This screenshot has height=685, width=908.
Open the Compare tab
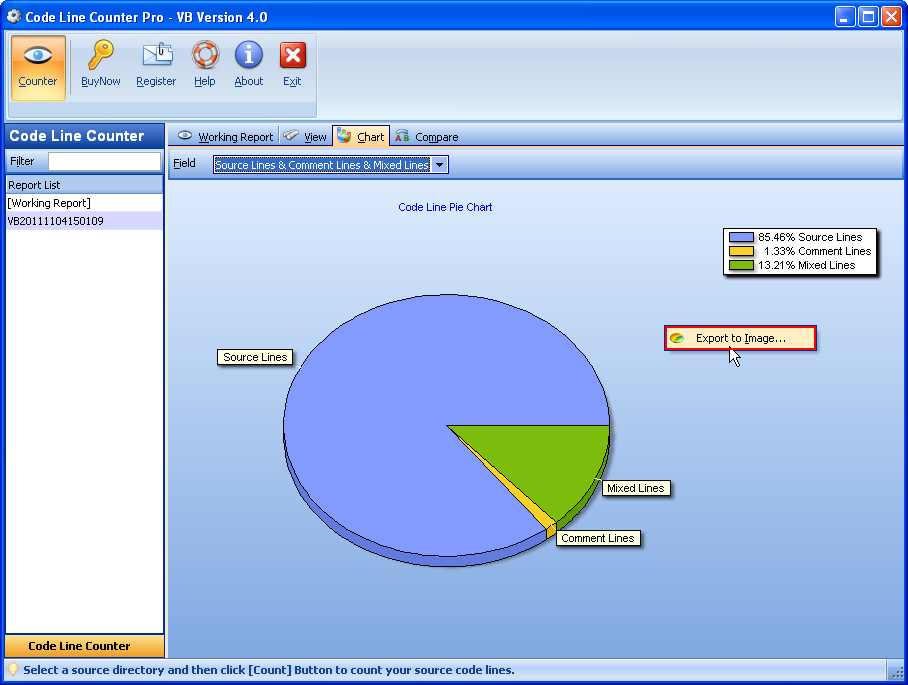[427, 137]
